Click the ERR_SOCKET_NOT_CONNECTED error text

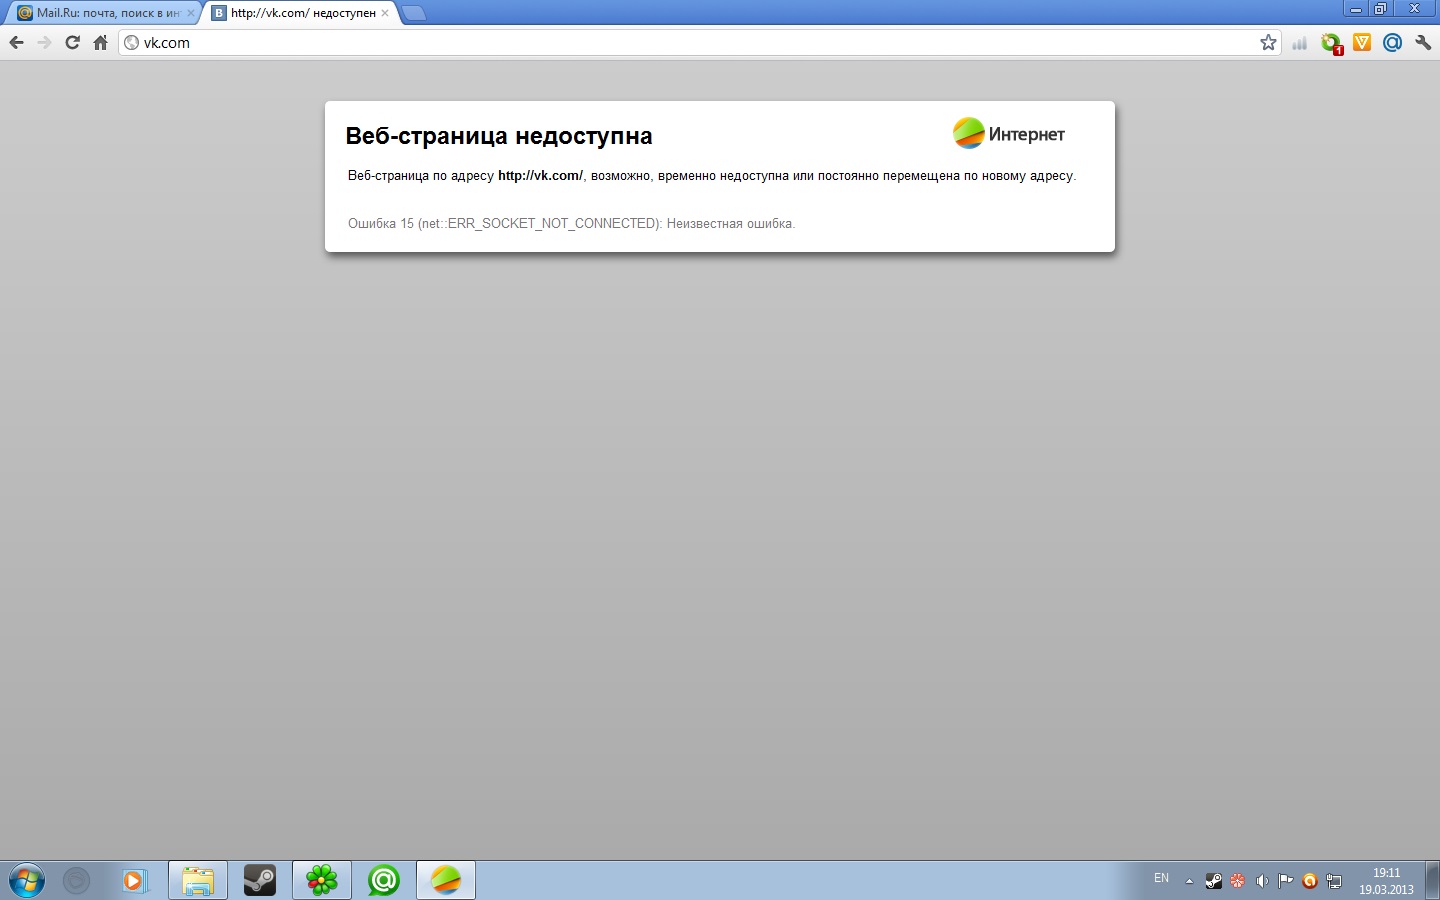[x=571, y=223]
